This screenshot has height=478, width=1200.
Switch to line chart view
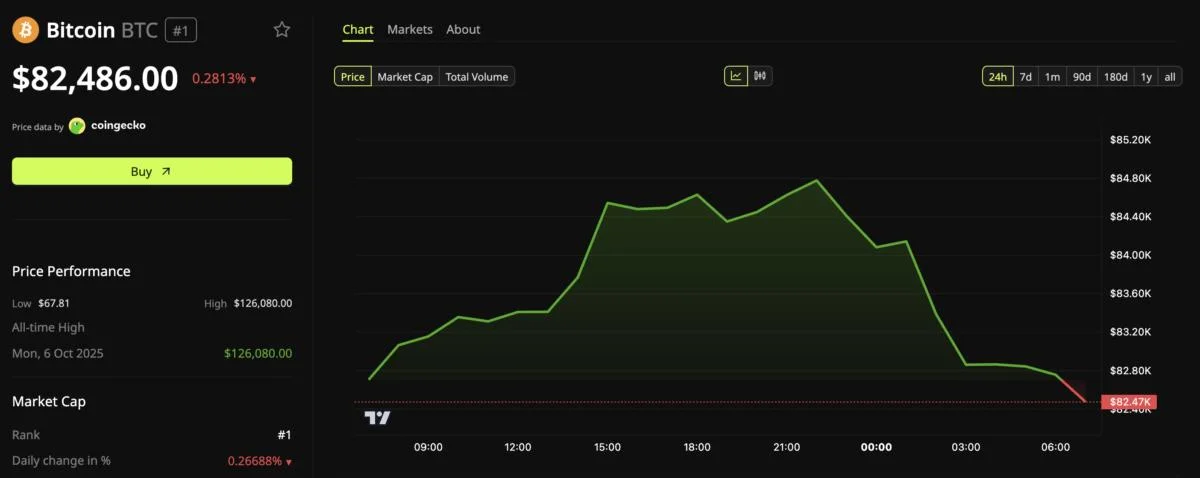tap(736, 76)
